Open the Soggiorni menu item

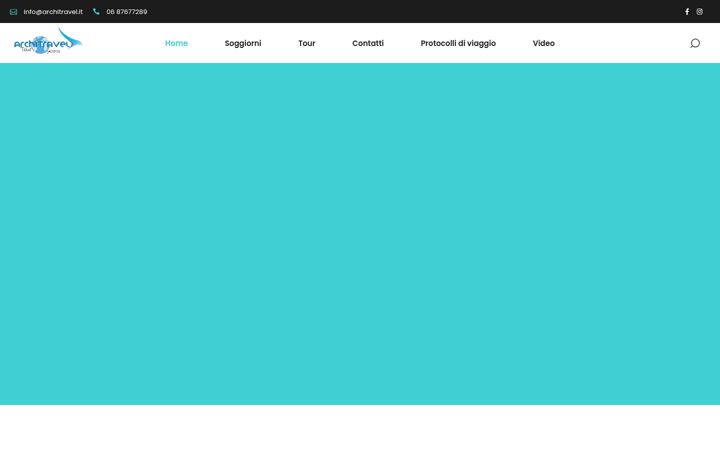tap(243, 43)
